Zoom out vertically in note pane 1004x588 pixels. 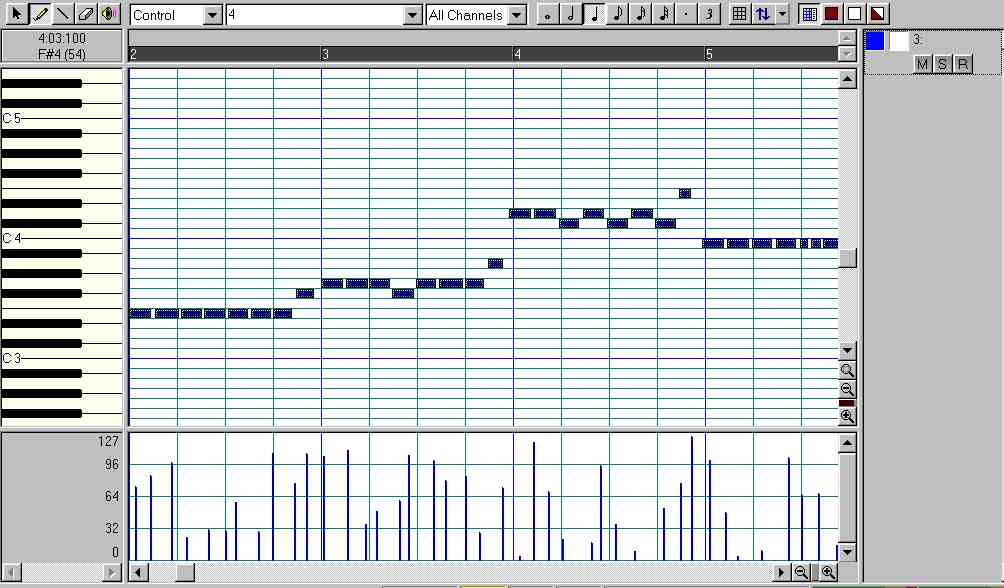[847, 389]
